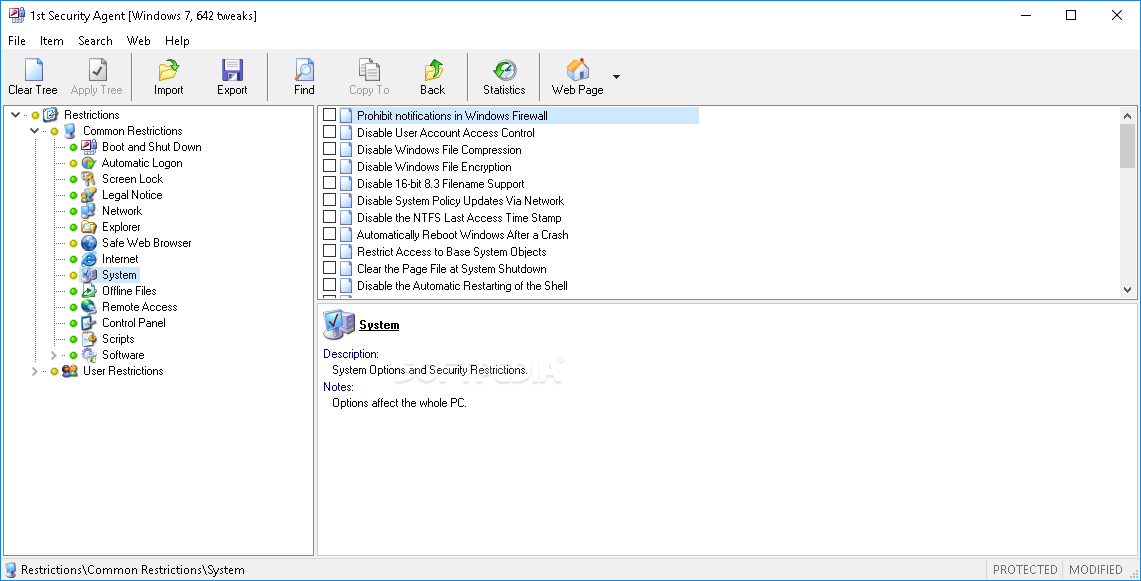Check Disable System Policy Updates Via Network

[x=330, y=200]
